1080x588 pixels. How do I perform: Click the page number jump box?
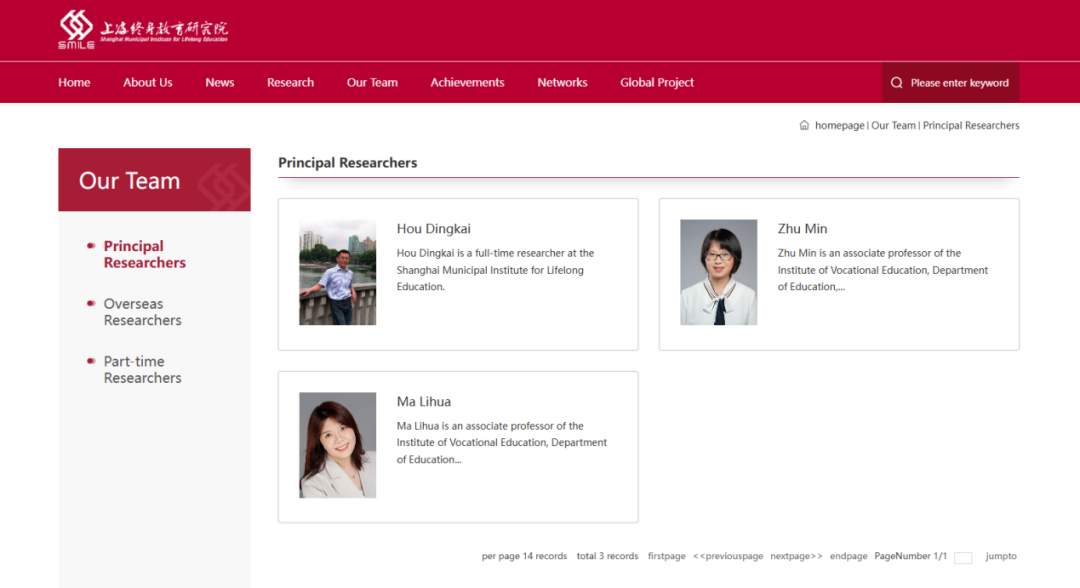coord(963,558)
